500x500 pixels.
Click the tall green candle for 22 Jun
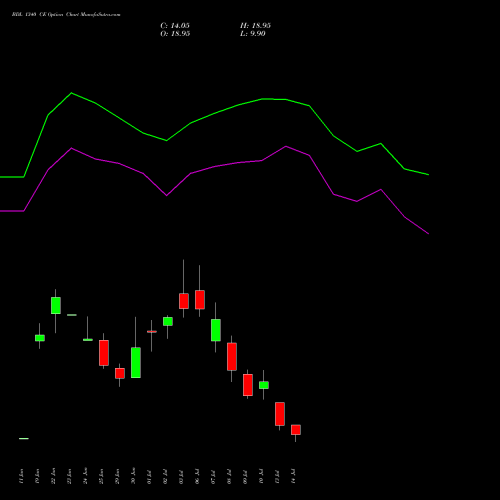pos(56,305)
